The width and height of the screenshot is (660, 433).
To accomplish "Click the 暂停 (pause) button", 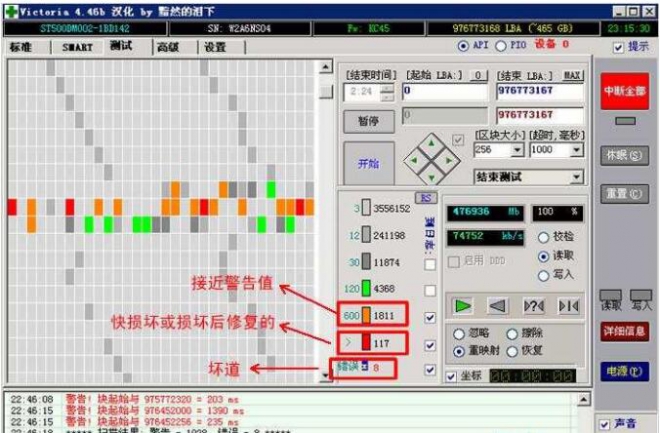I will point(368,120).
